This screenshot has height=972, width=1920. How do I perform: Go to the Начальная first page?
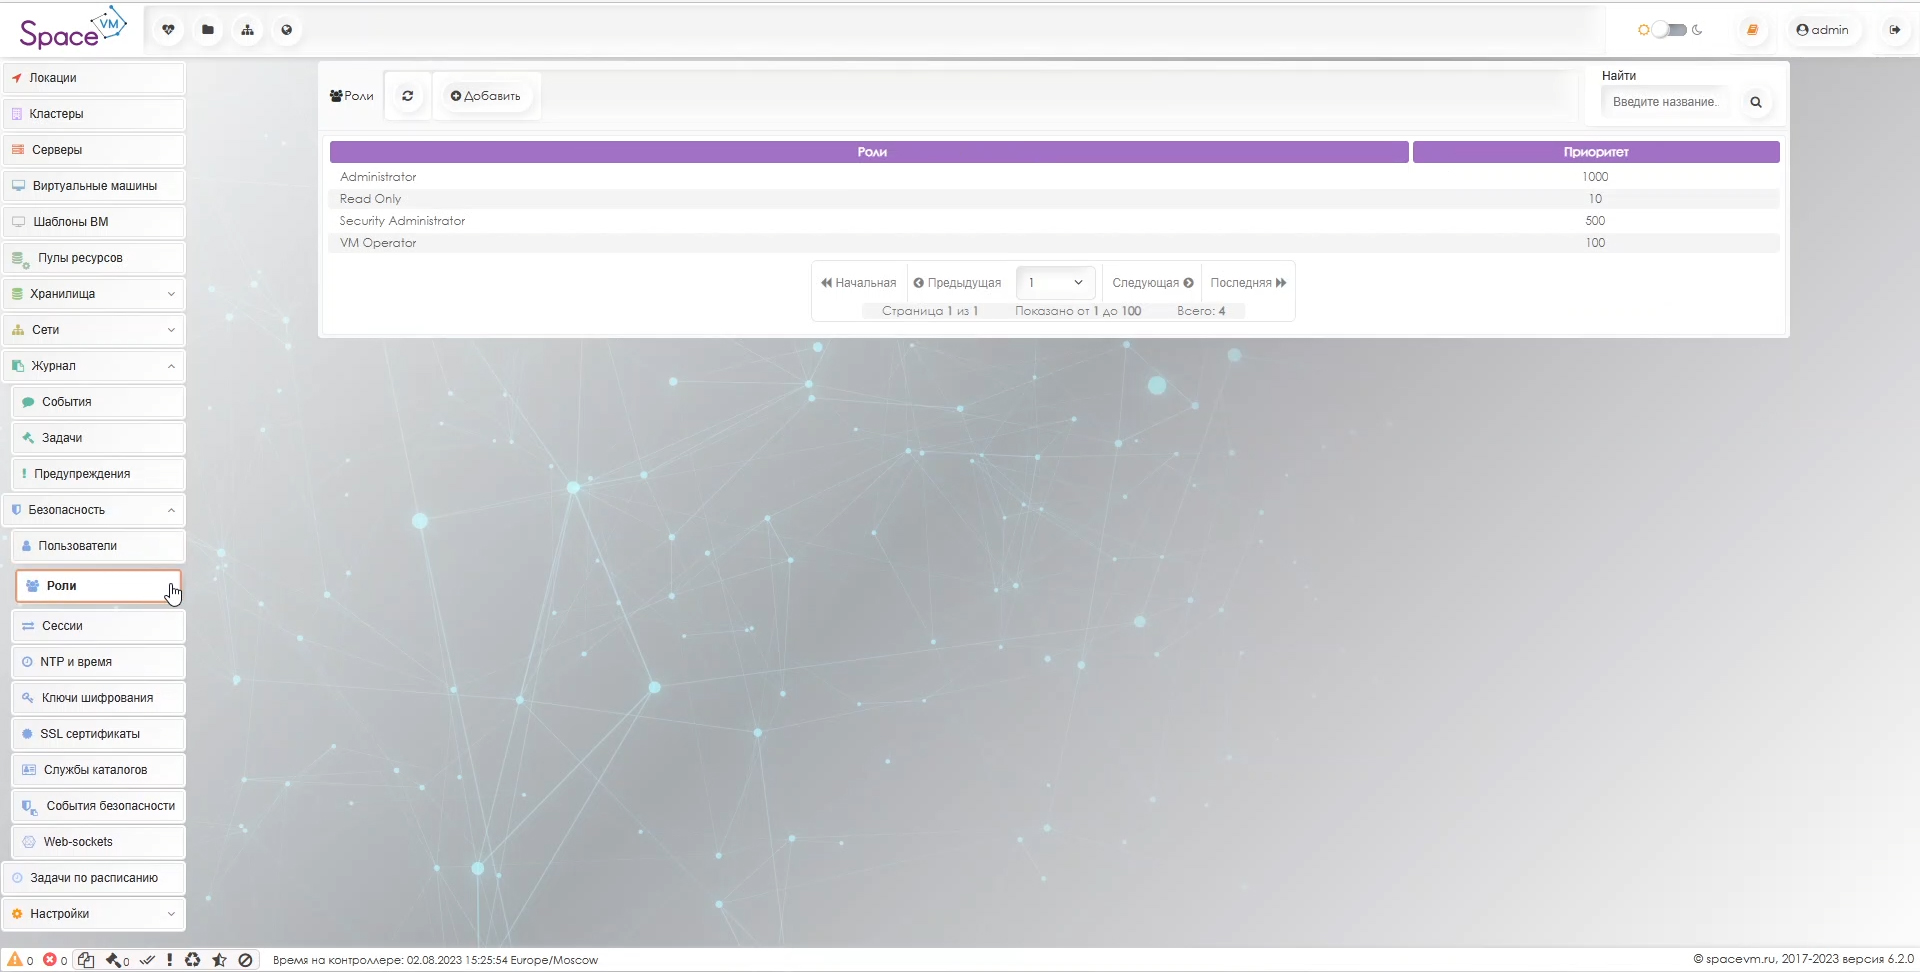coord(859,283)
